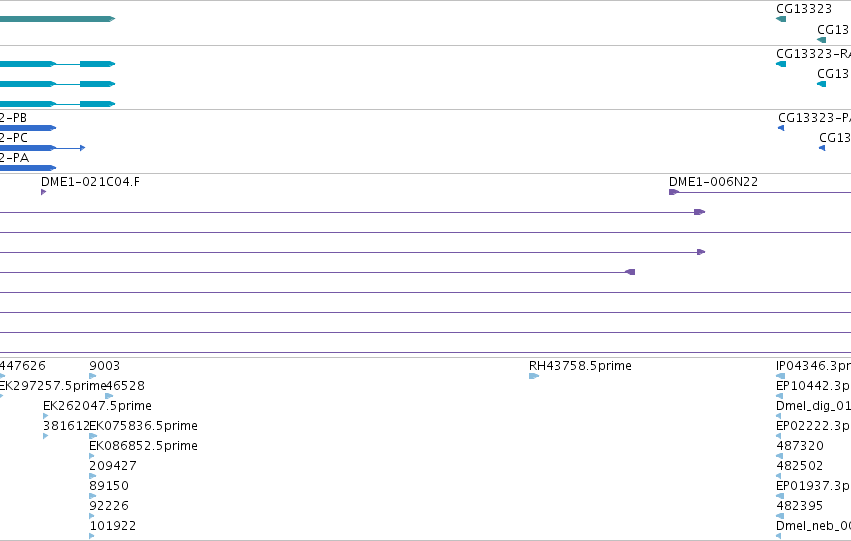Screen dimensions: 851x541
Task: Click the arrow under 92226
Action: (x=92, y=517)
